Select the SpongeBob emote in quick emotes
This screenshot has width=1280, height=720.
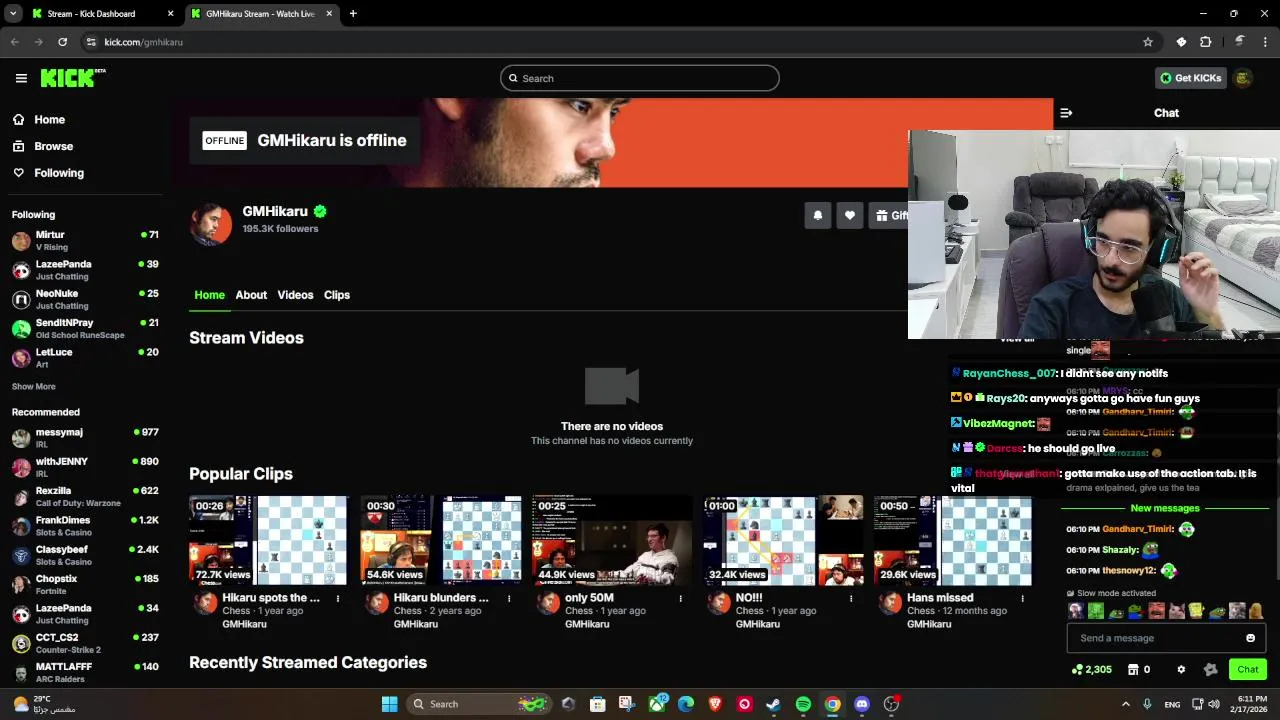pyautogui.click(x=1197, y=610)
